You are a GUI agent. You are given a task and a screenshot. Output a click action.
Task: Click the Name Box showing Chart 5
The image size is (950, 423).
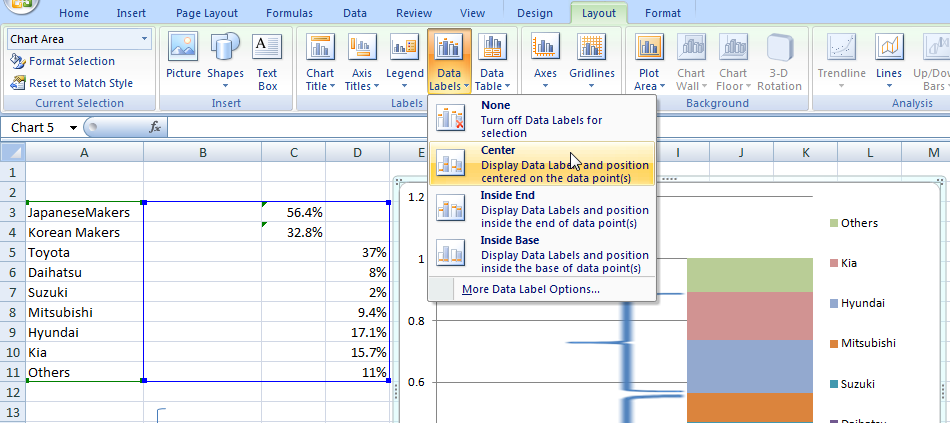click(33, 127)
